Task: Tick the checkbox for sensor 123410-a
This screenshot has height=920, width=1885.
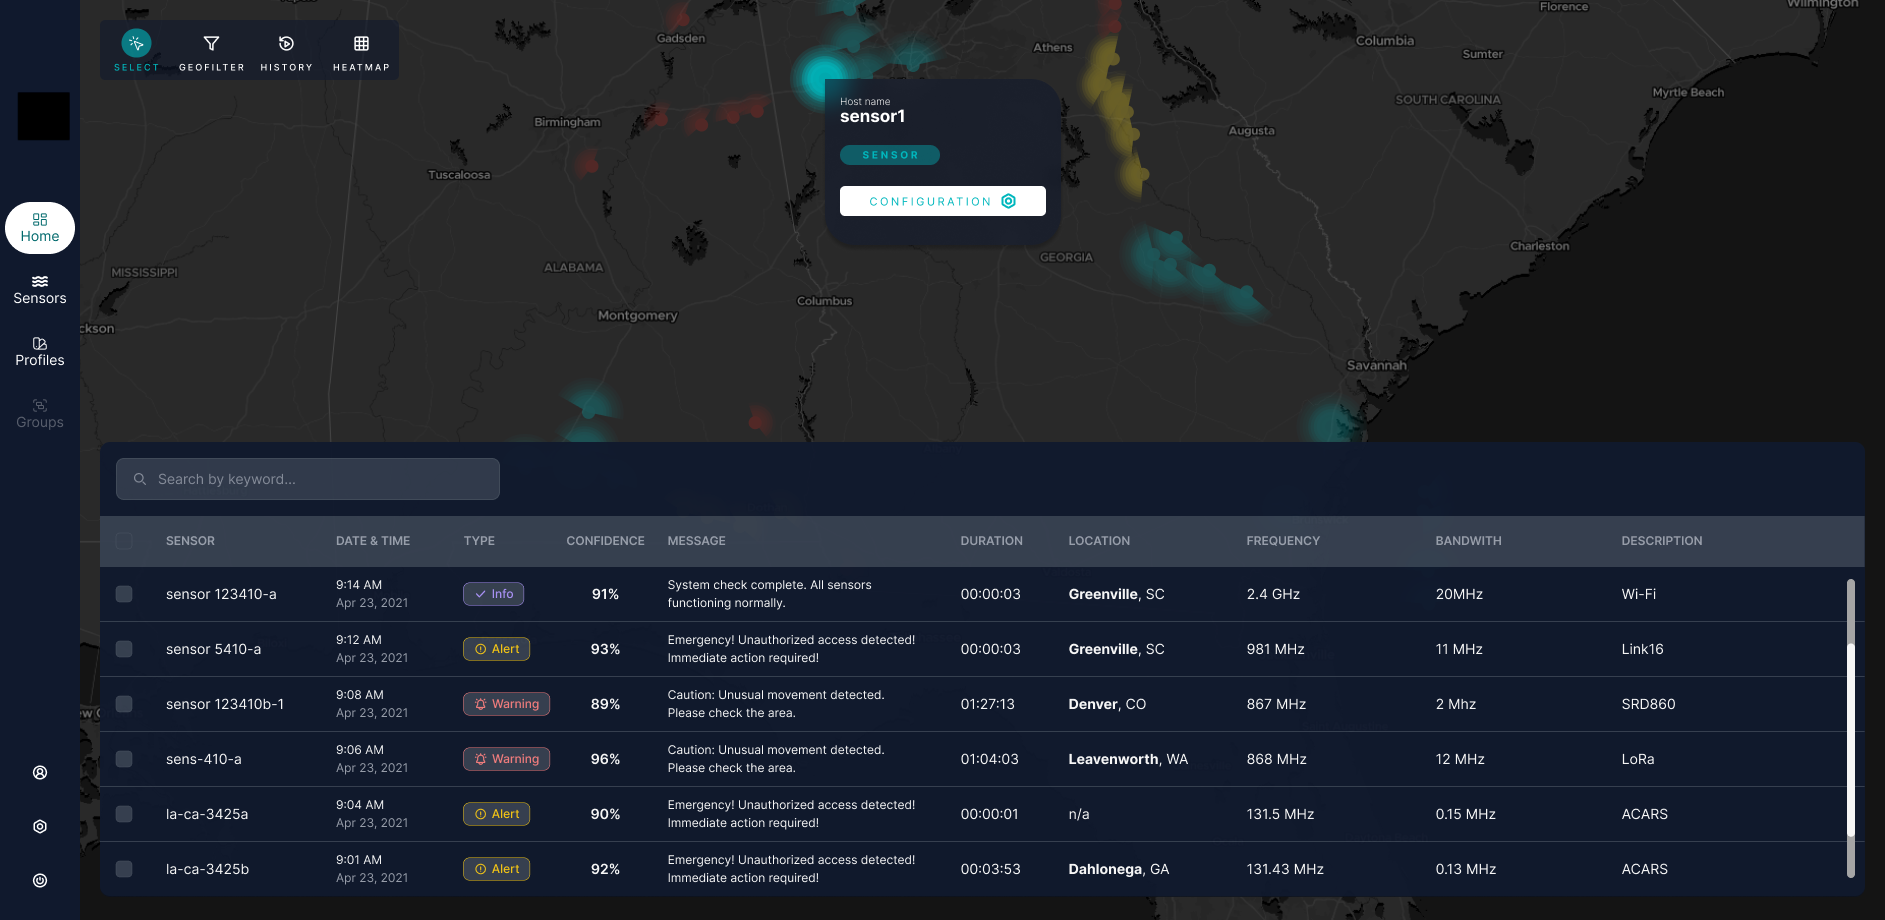Action: point(124,594)
